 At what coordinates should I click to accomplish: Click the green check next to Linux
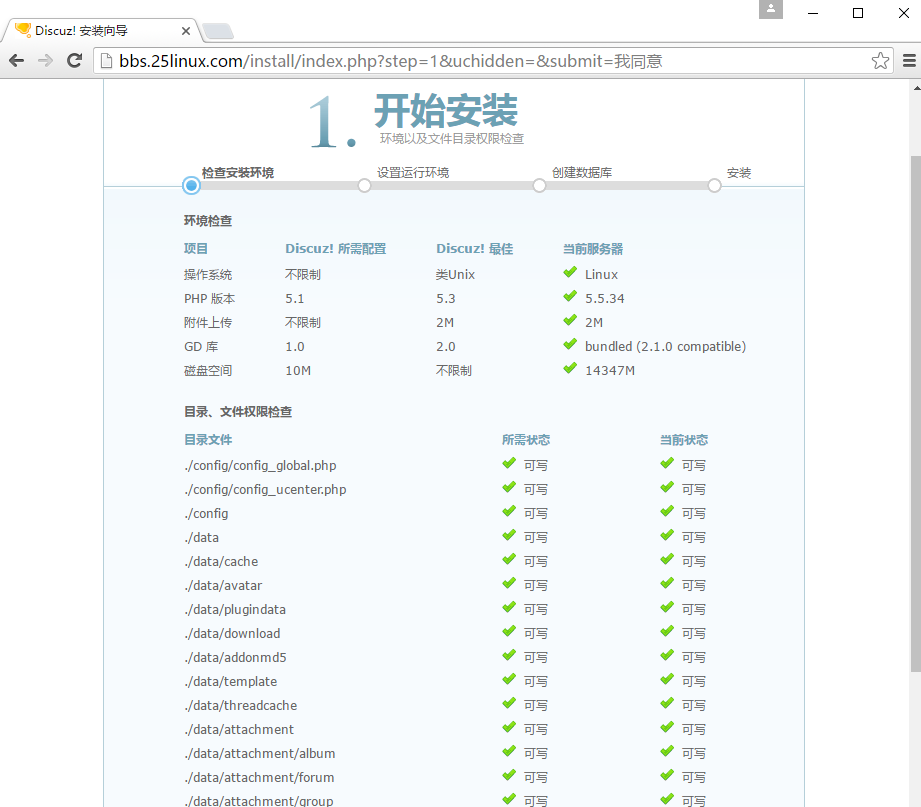click(570, 273)
